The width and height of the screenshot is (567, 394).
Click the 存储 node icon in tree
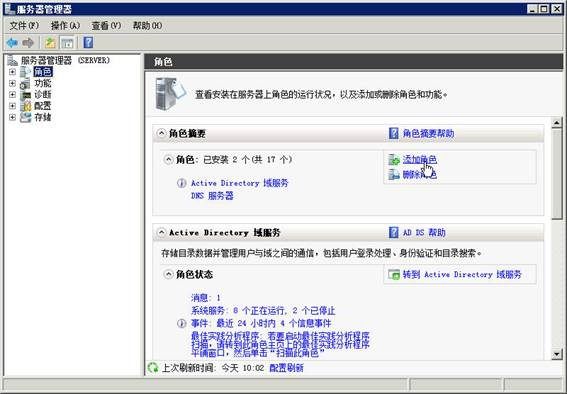[25, 117]
